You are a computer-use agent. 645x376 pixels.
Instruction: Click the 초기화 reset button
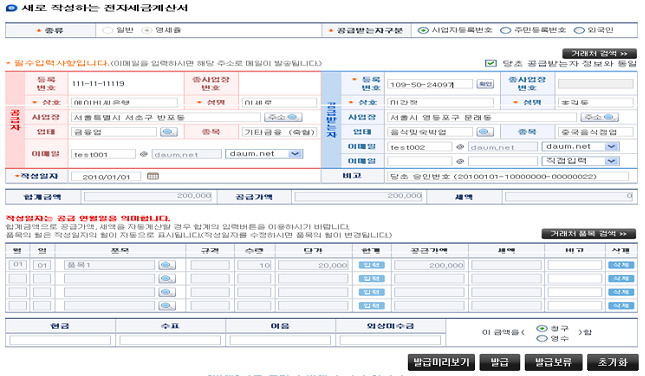pos(613,362)
